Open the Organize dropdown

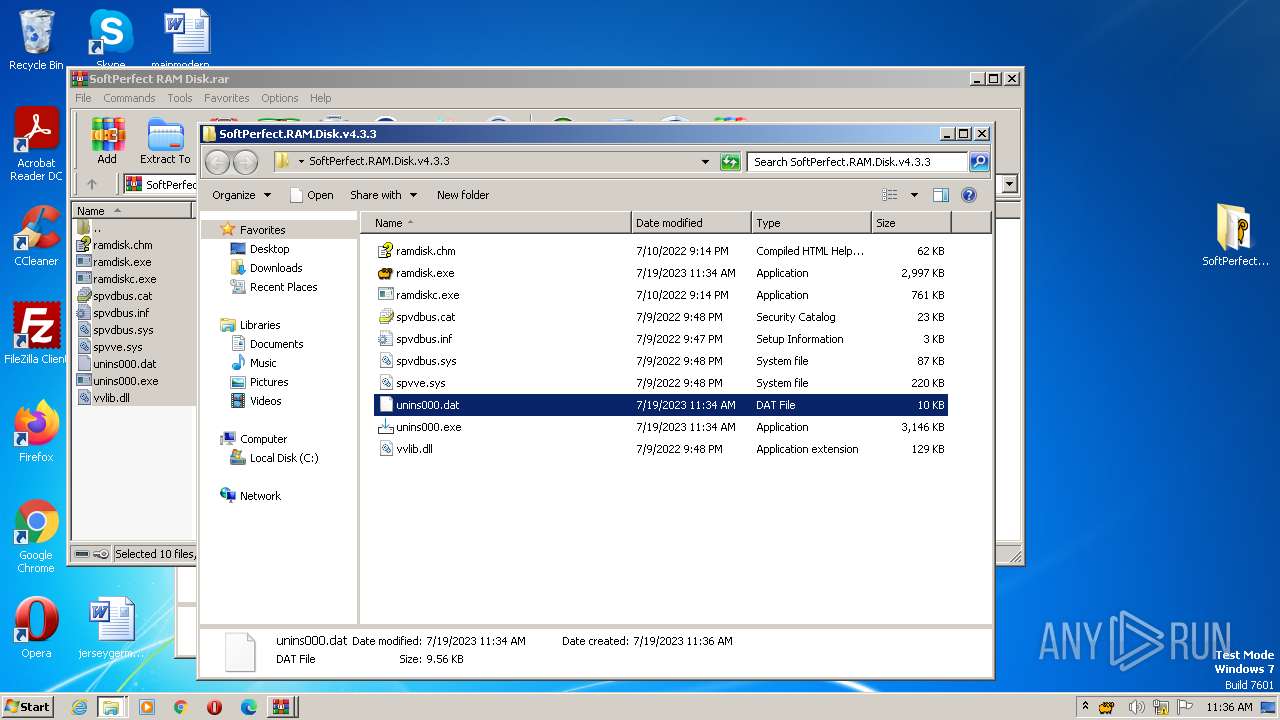[241, 195]
